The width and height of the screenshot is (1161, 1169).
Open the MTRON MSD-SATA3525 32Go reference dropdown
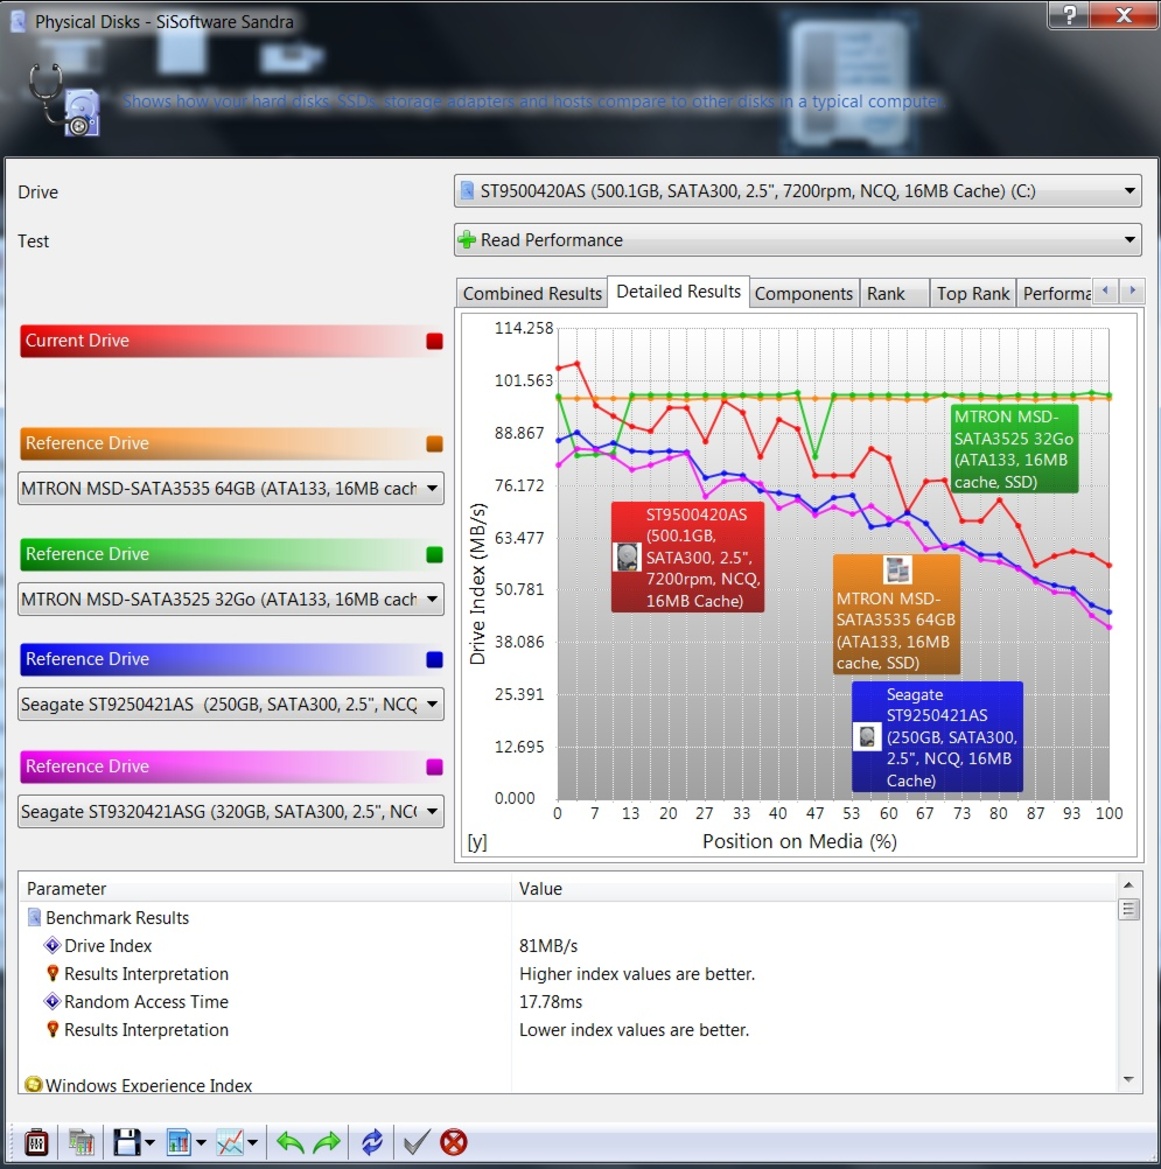230,599
